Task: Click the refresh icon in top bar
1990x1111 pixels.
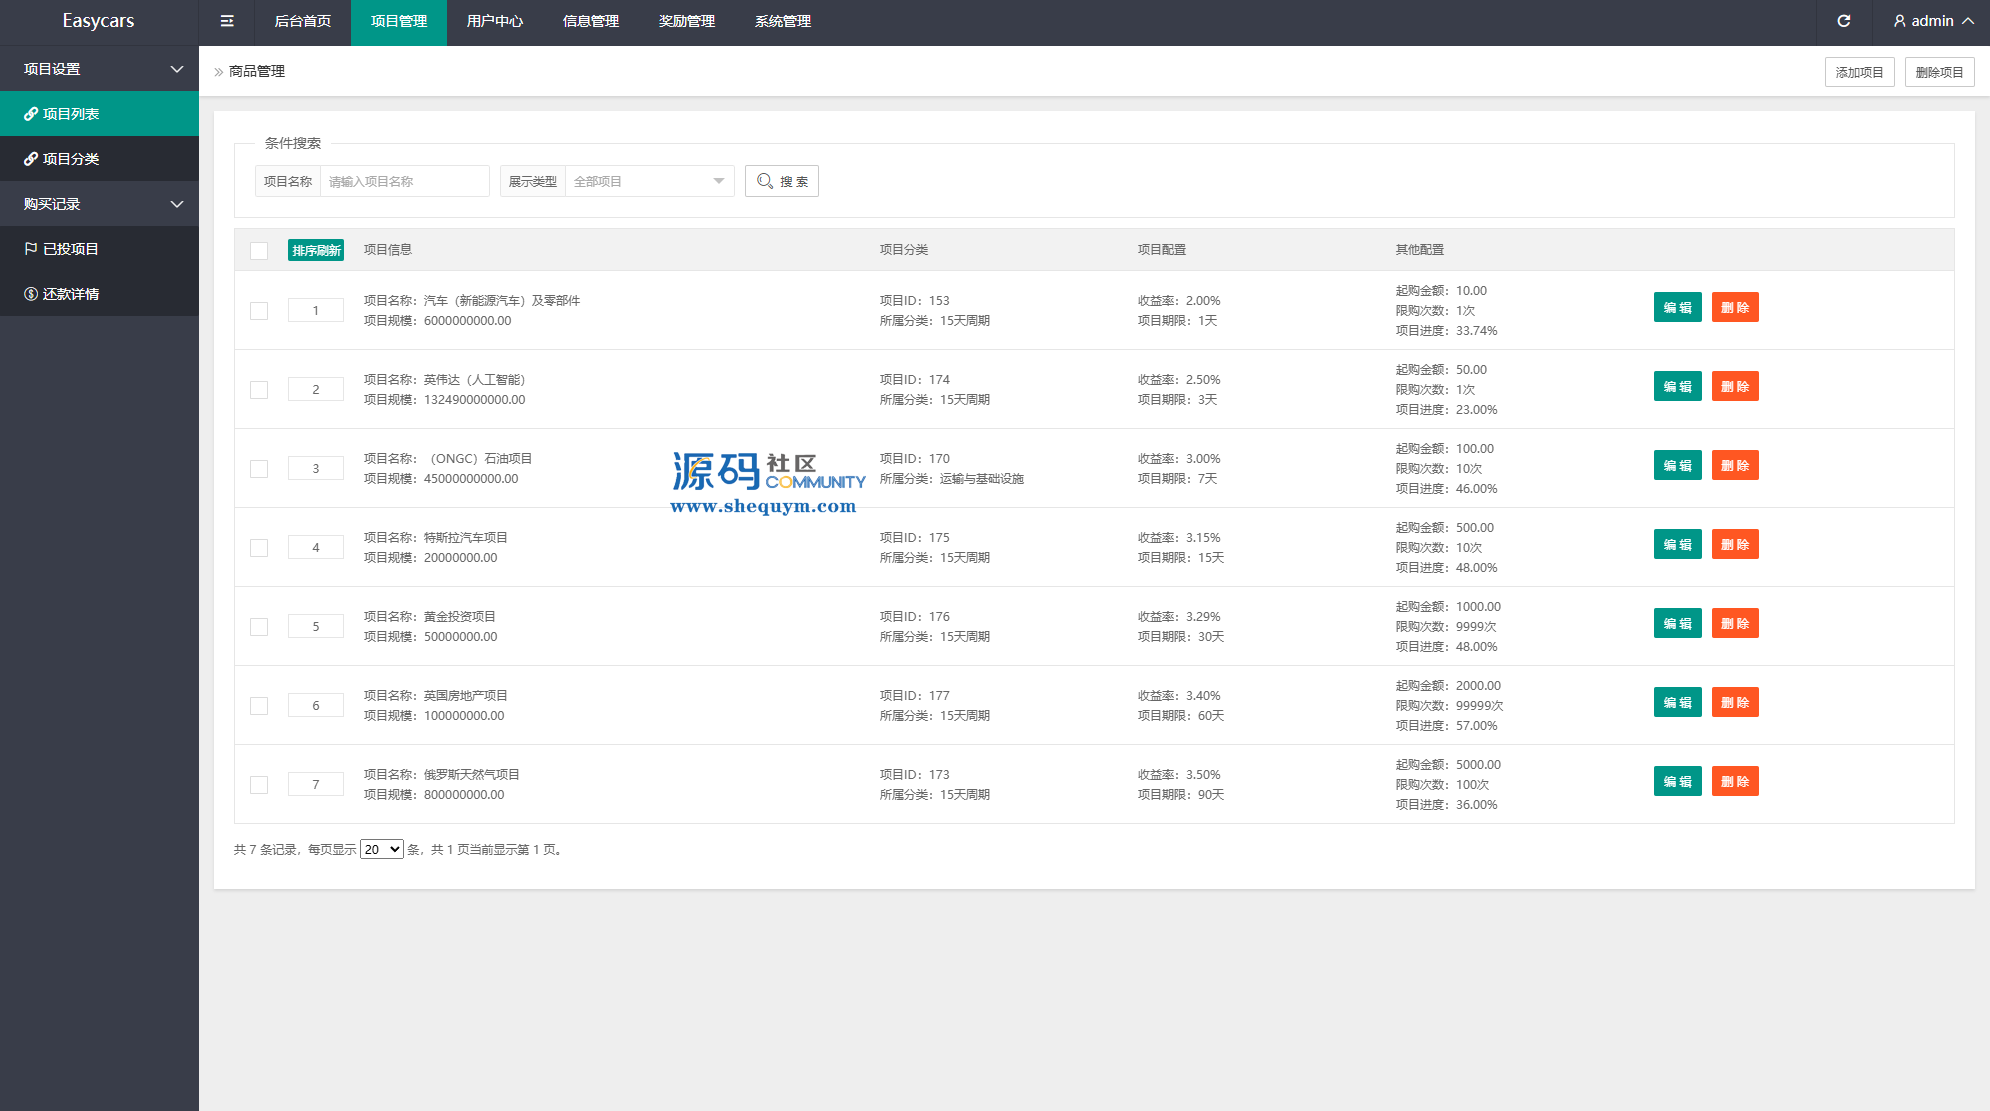Action: (x=1843, y=21)
